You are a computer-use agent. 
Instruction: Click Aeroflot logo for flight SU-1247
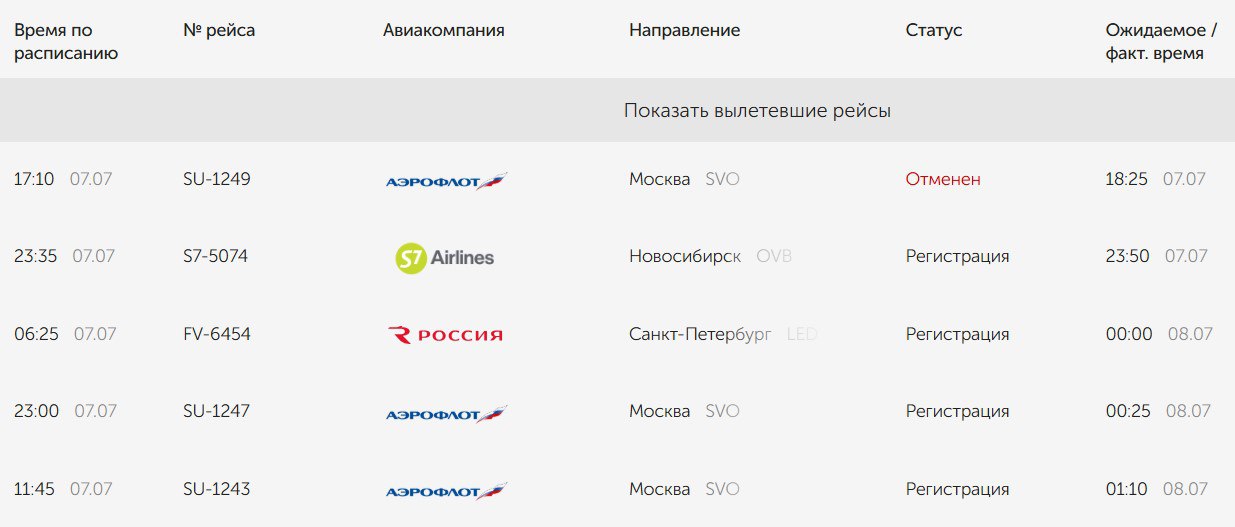click(446, 412)
